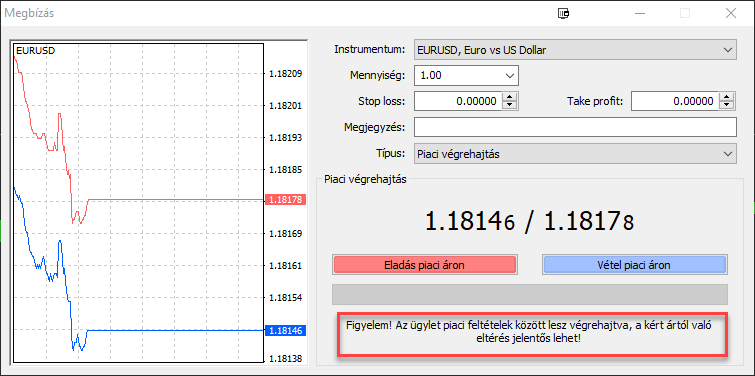Close the Megbízás order window
Screen dimensions: 755x376
pyautogui.click(x=730, y=13)
